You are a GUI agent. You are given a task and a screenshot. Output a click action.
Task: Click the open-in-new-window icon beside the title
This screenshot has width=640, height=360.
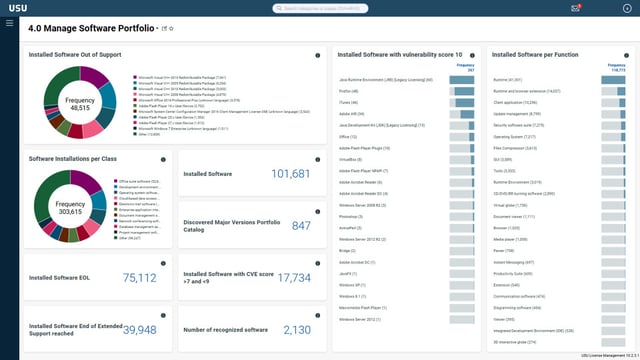[164, 29]
